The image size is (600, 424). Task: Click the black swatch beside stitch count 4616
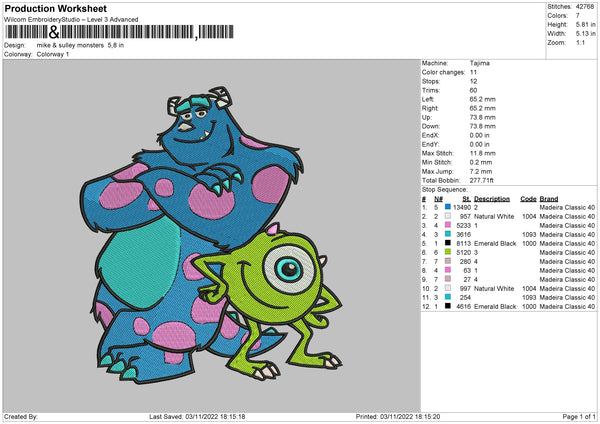click(448, 306)
